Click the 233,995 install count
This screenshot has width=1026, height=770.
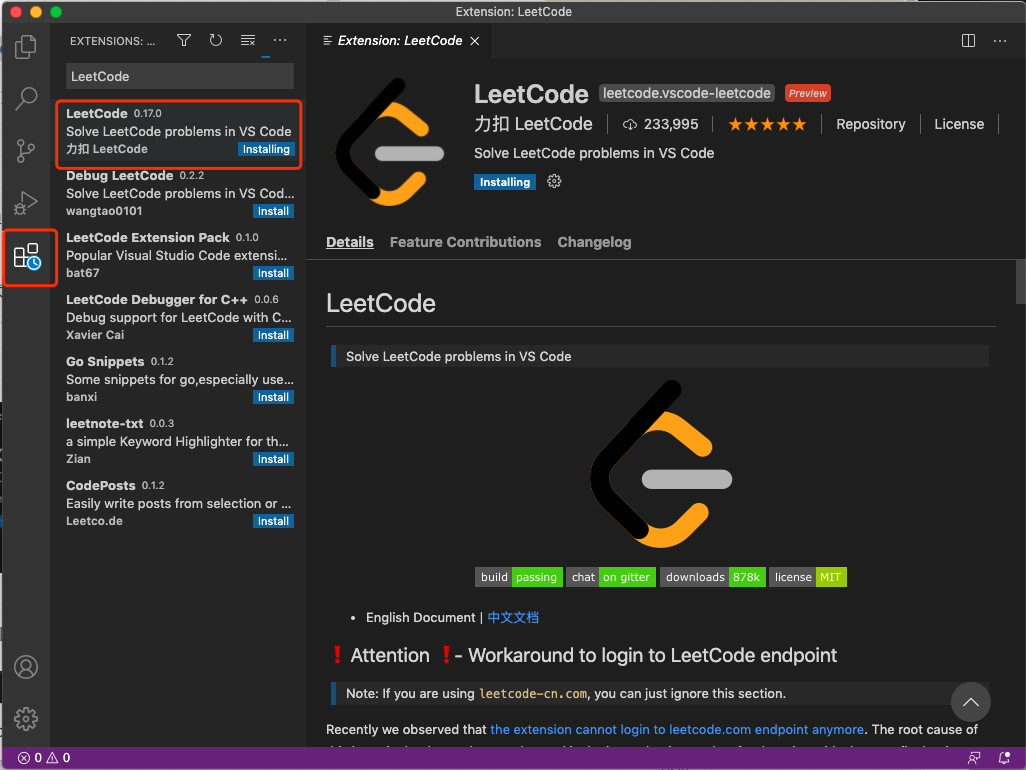(x=660, y=124)
